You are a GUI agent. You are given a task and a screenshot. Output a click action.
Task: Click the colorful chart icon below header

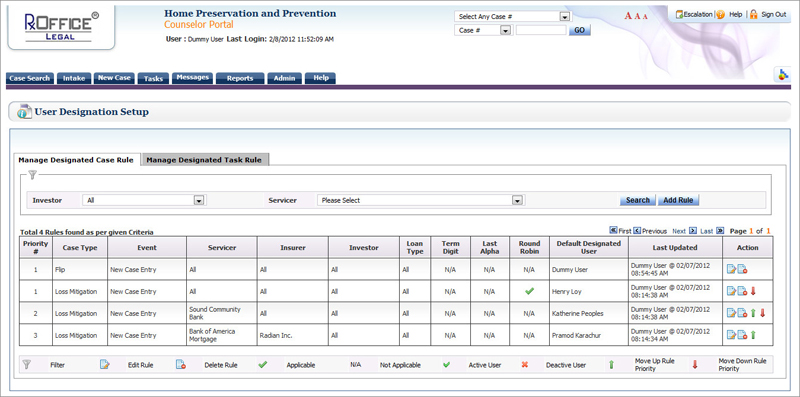point(782,75)
